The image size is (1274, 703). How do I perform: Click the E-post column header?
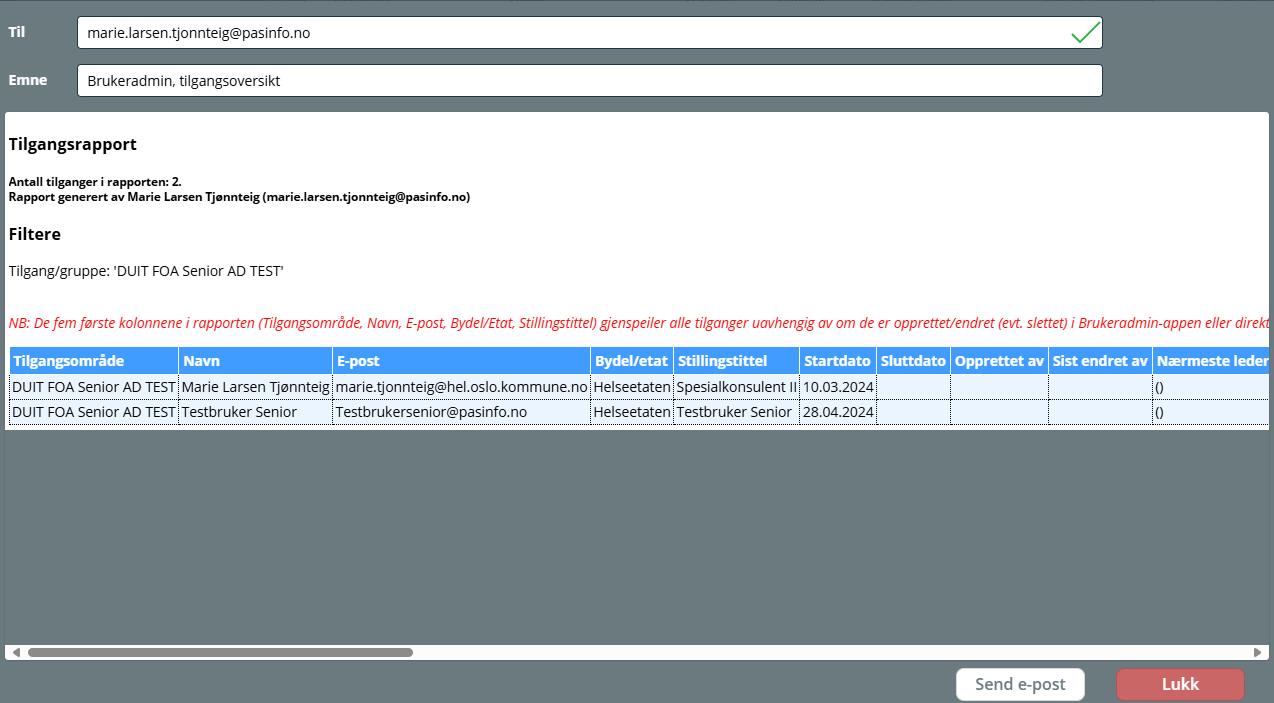click(461, 361)
